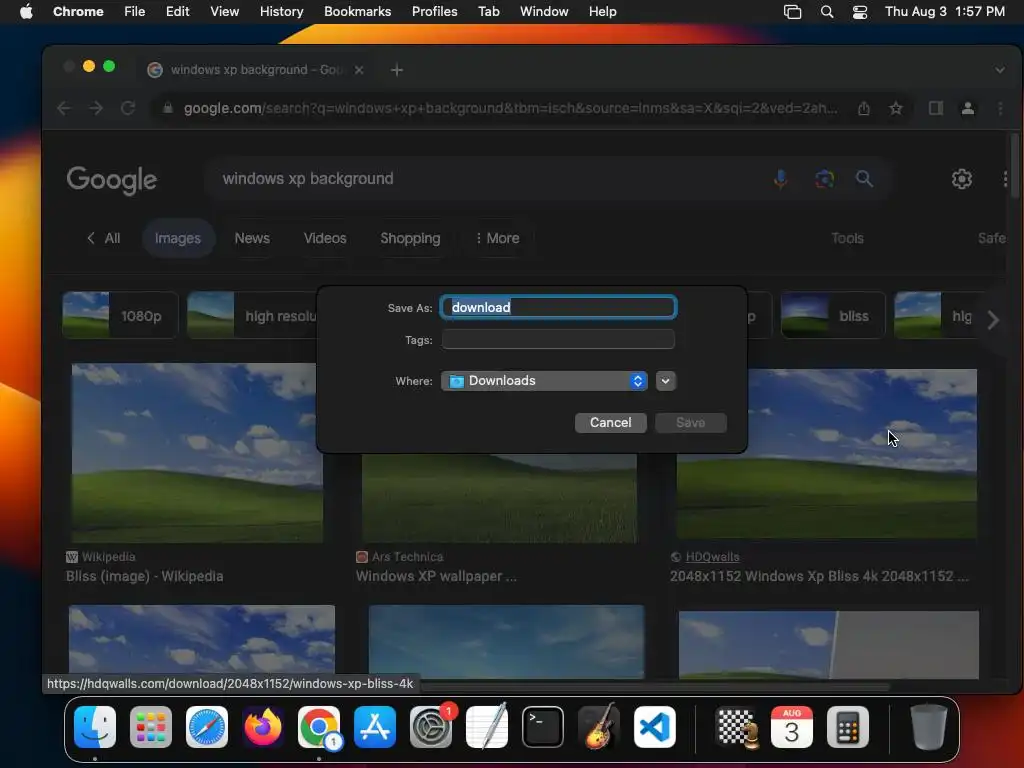Click the HDQwalls source link
The height and width of the screenshot is (768, 1024).
pyautogui.click(x=712, y=557)
